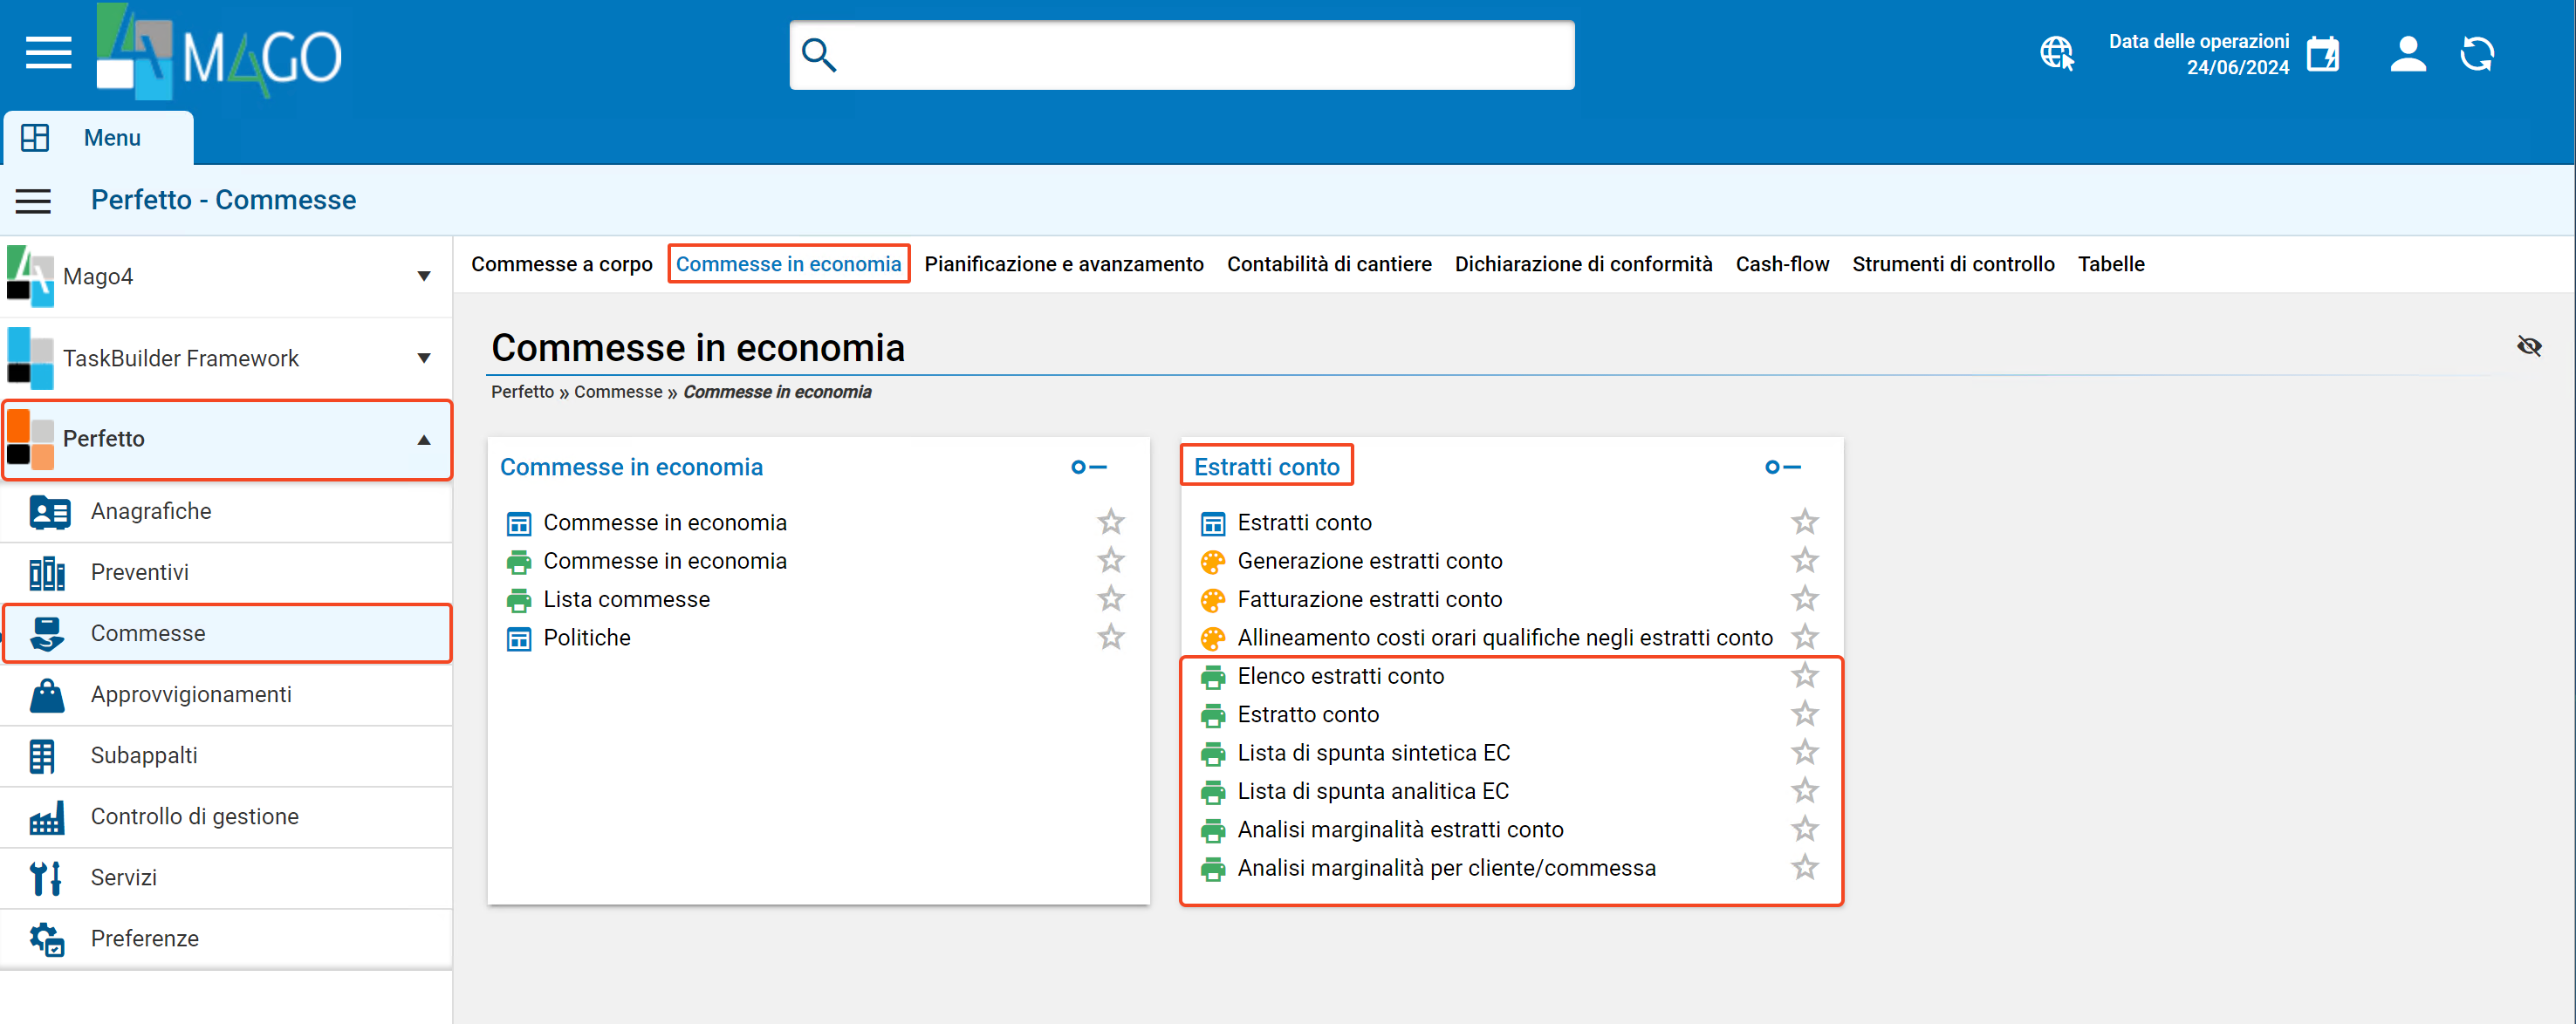The width and height of the screenshot is (2576, 1024).
Task: Click inside the search input field
Action: 1181,55
